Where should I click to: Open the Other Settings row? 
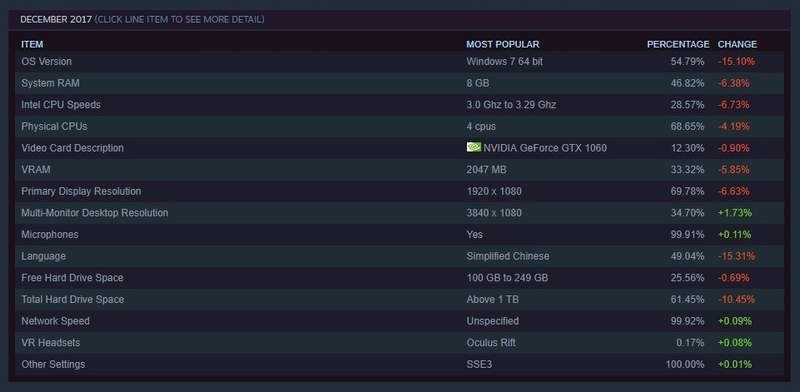click(x=399, y=364)
